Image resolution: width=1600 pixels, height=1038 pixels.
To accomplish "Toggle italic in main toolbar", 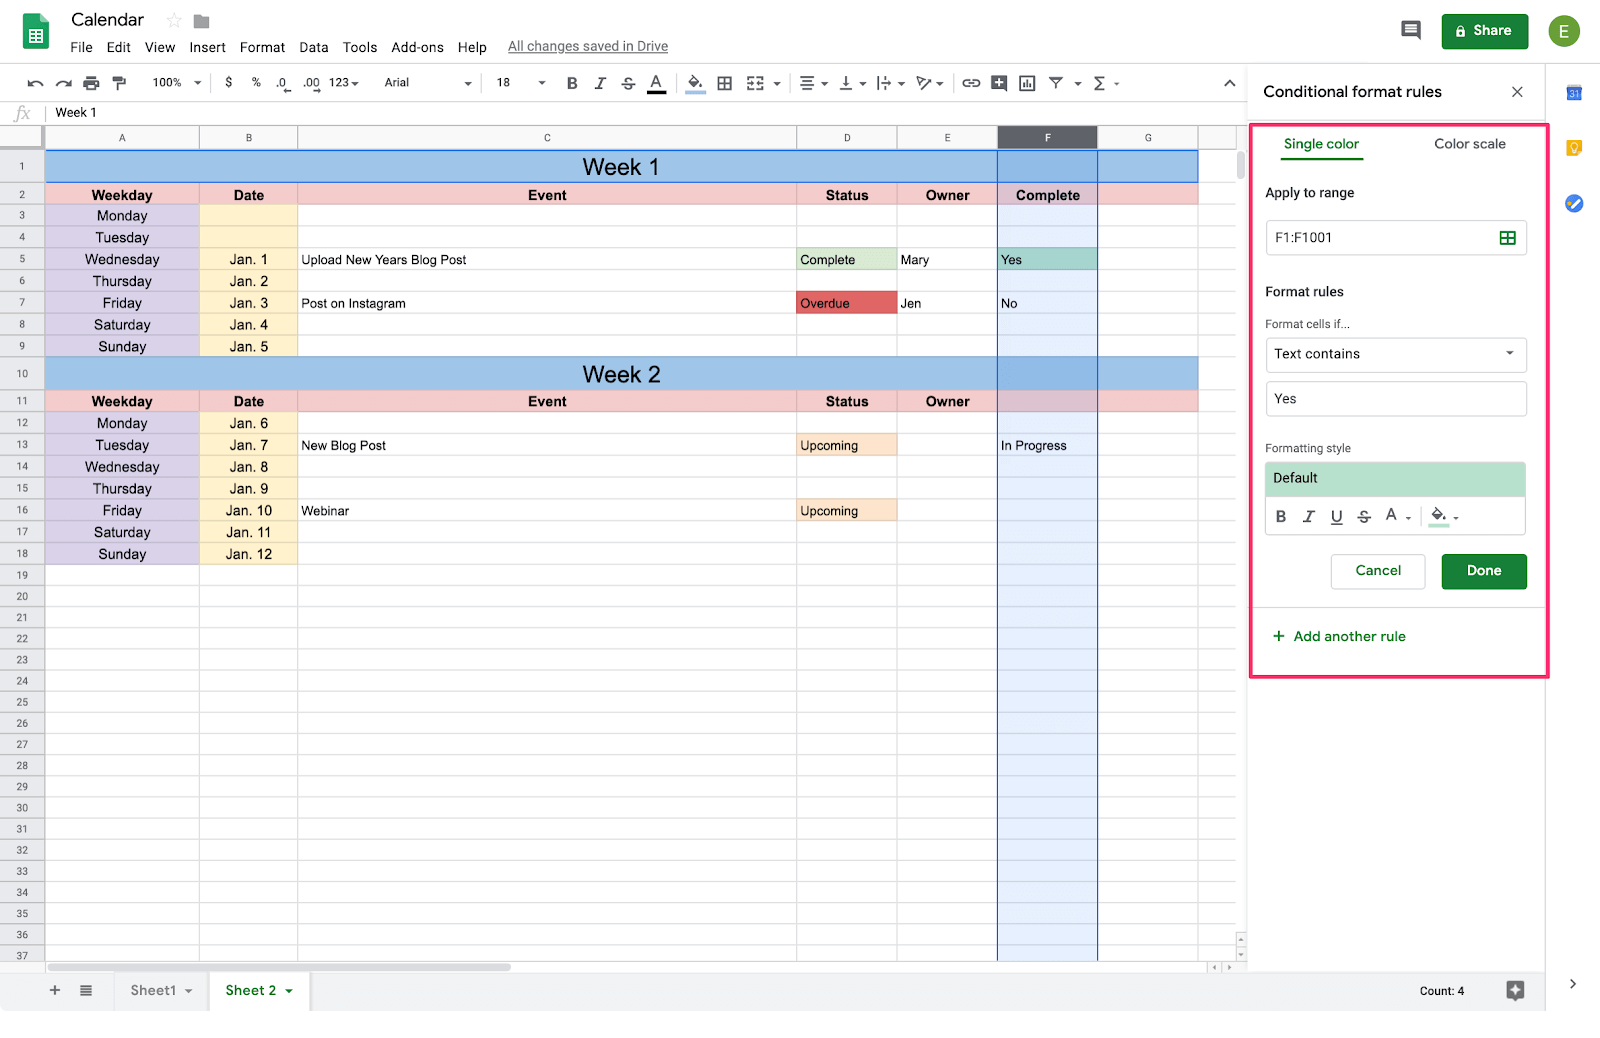I will click(600, 83).
